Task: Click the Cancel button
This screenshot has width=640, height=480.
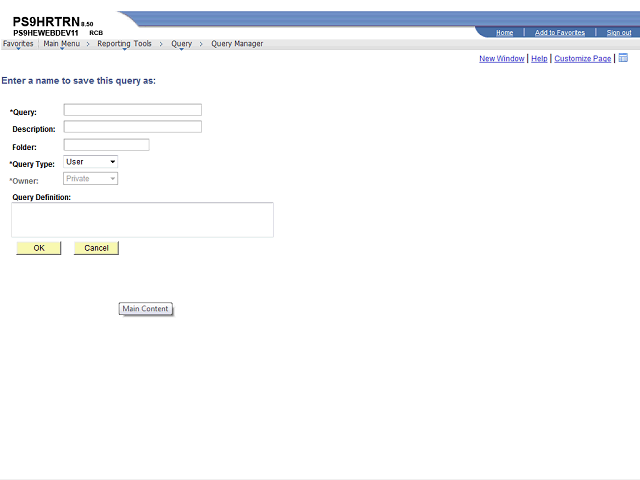Action: pos(96,248)
